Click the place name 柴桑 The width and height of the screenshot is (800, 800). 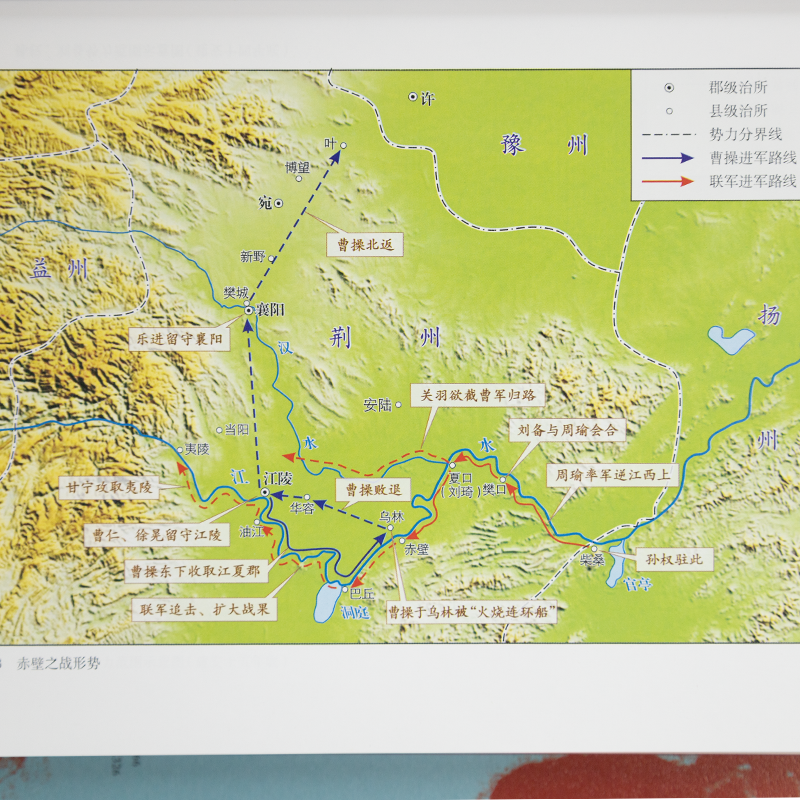(592, 560)
